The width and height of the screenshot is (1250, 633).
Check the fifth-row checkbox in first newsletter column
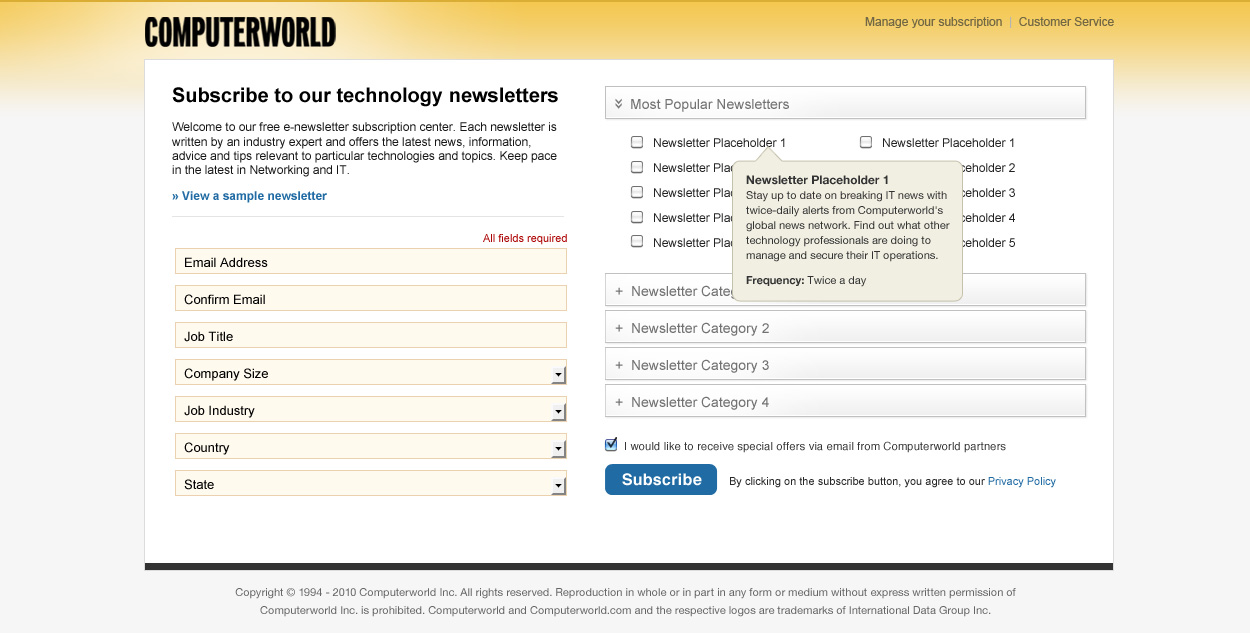pyautogui.click(x=637, y=241)
